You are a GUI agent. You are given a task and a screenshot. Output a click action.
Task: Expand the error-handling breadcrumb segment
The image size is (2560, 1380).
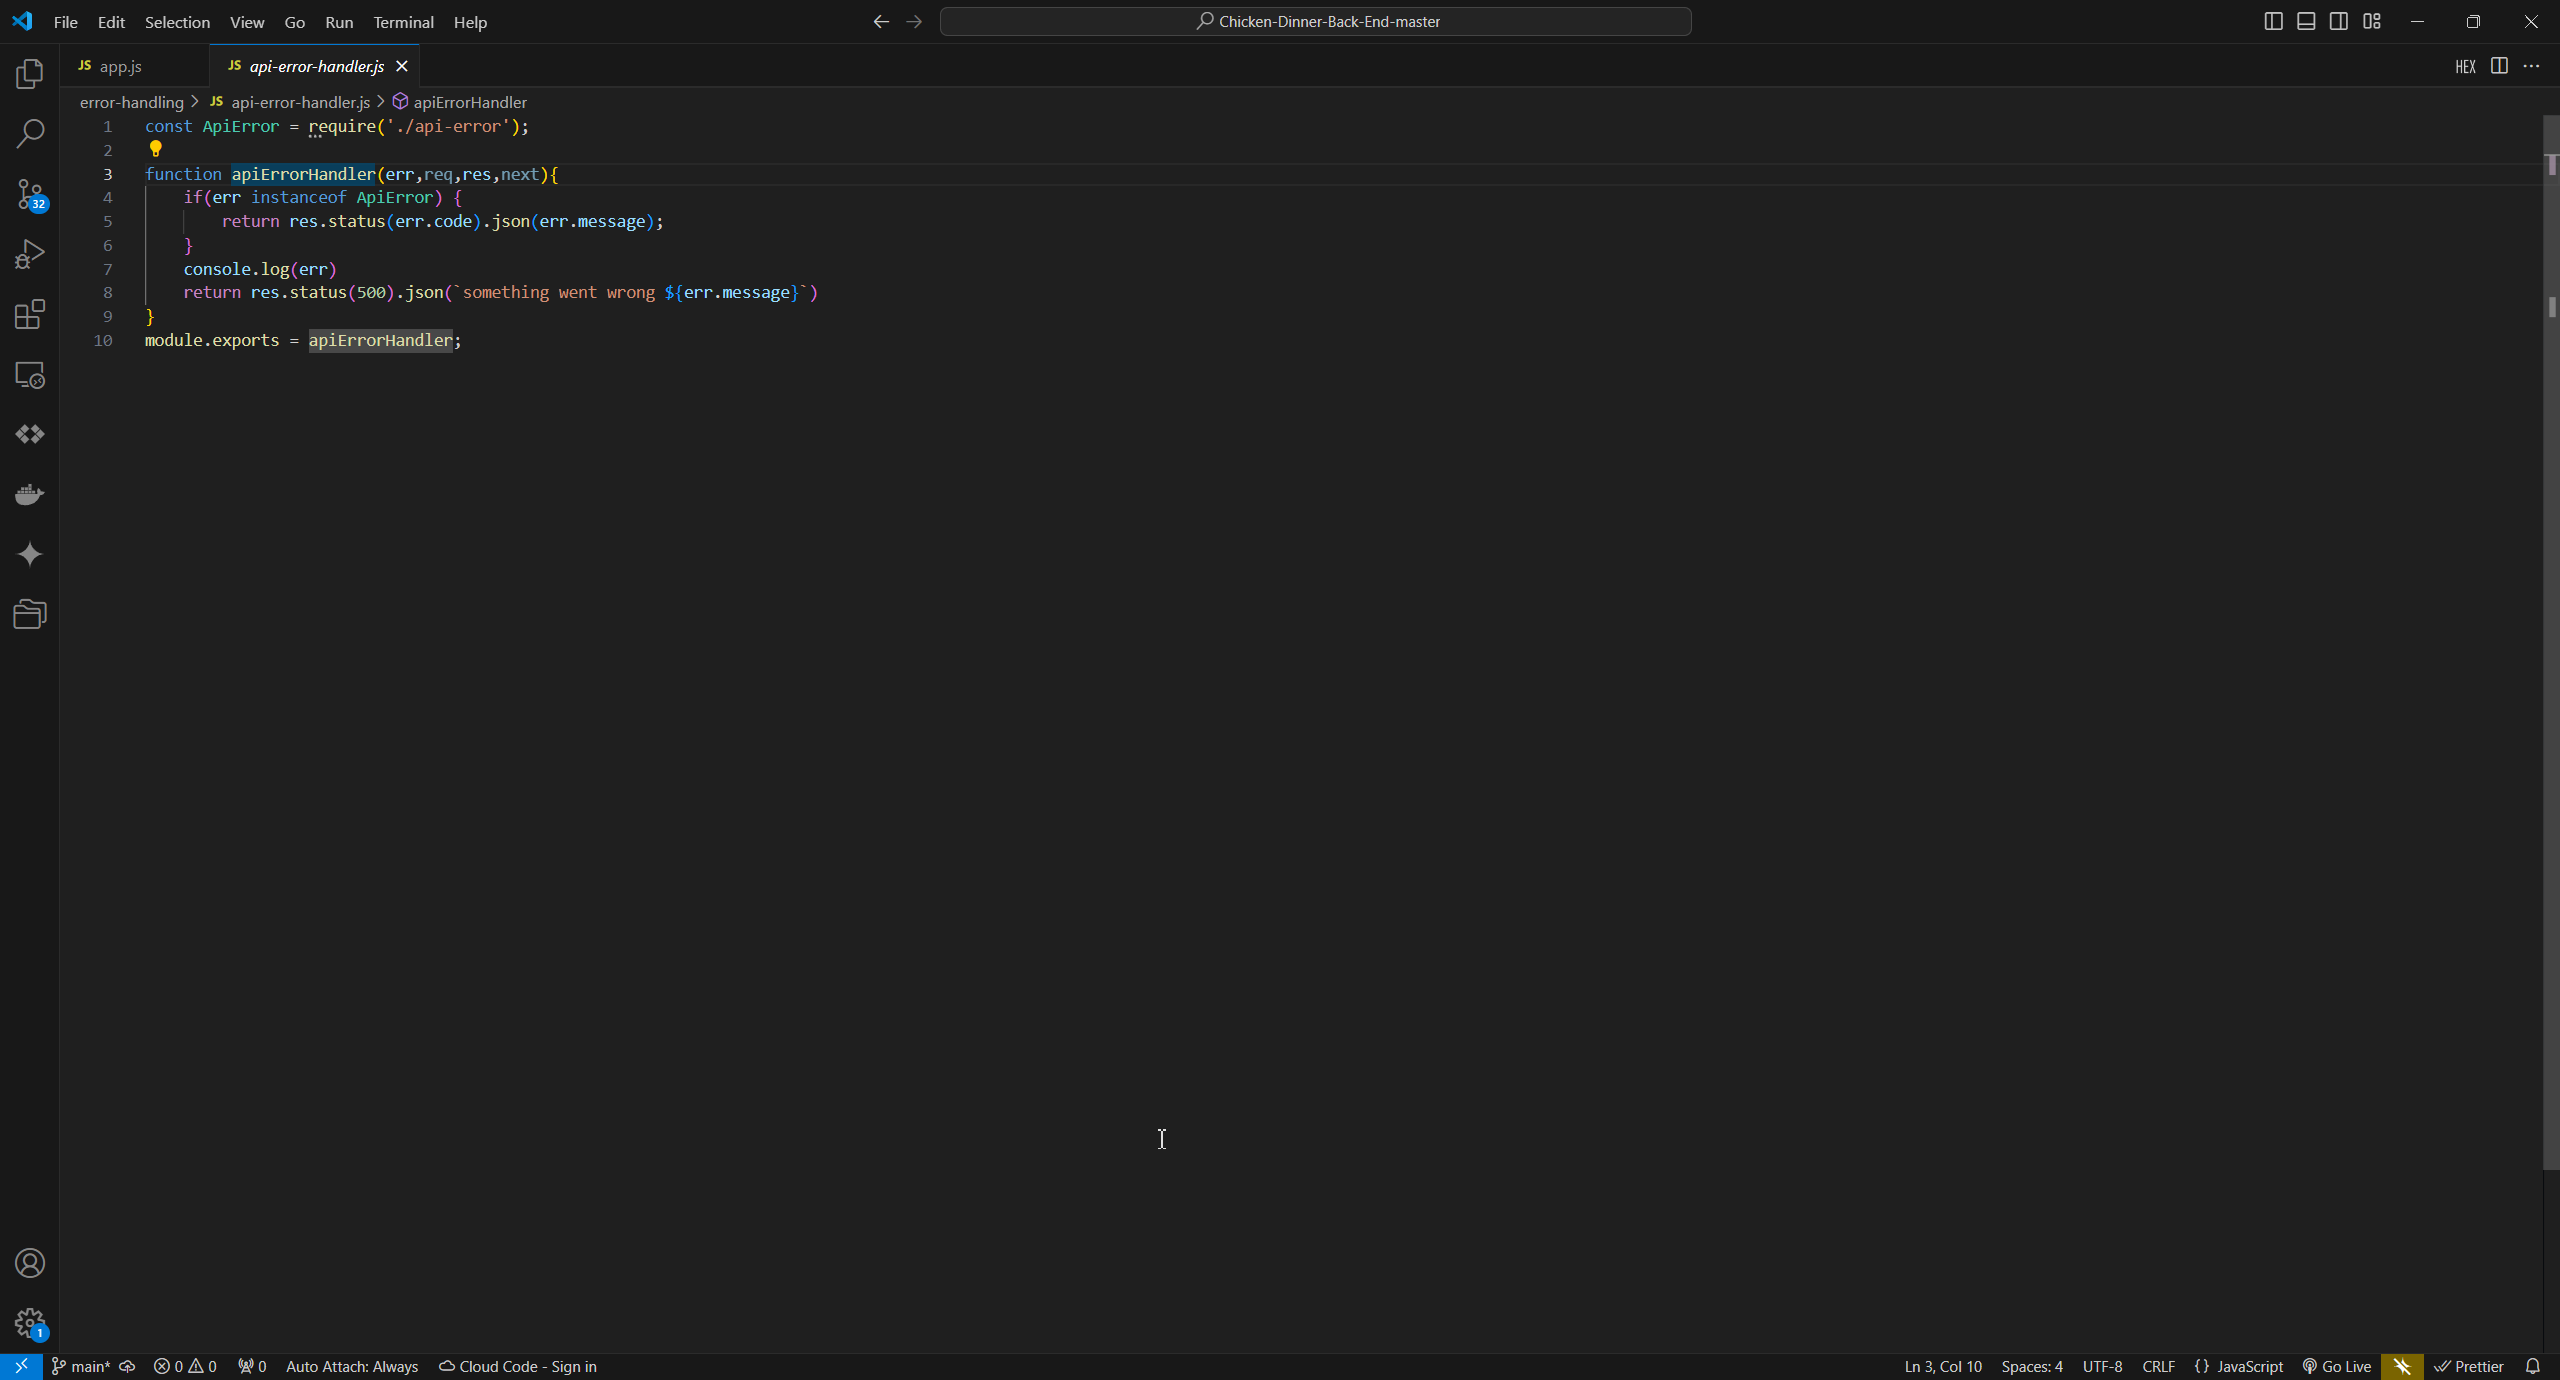[x=131, y=102]
